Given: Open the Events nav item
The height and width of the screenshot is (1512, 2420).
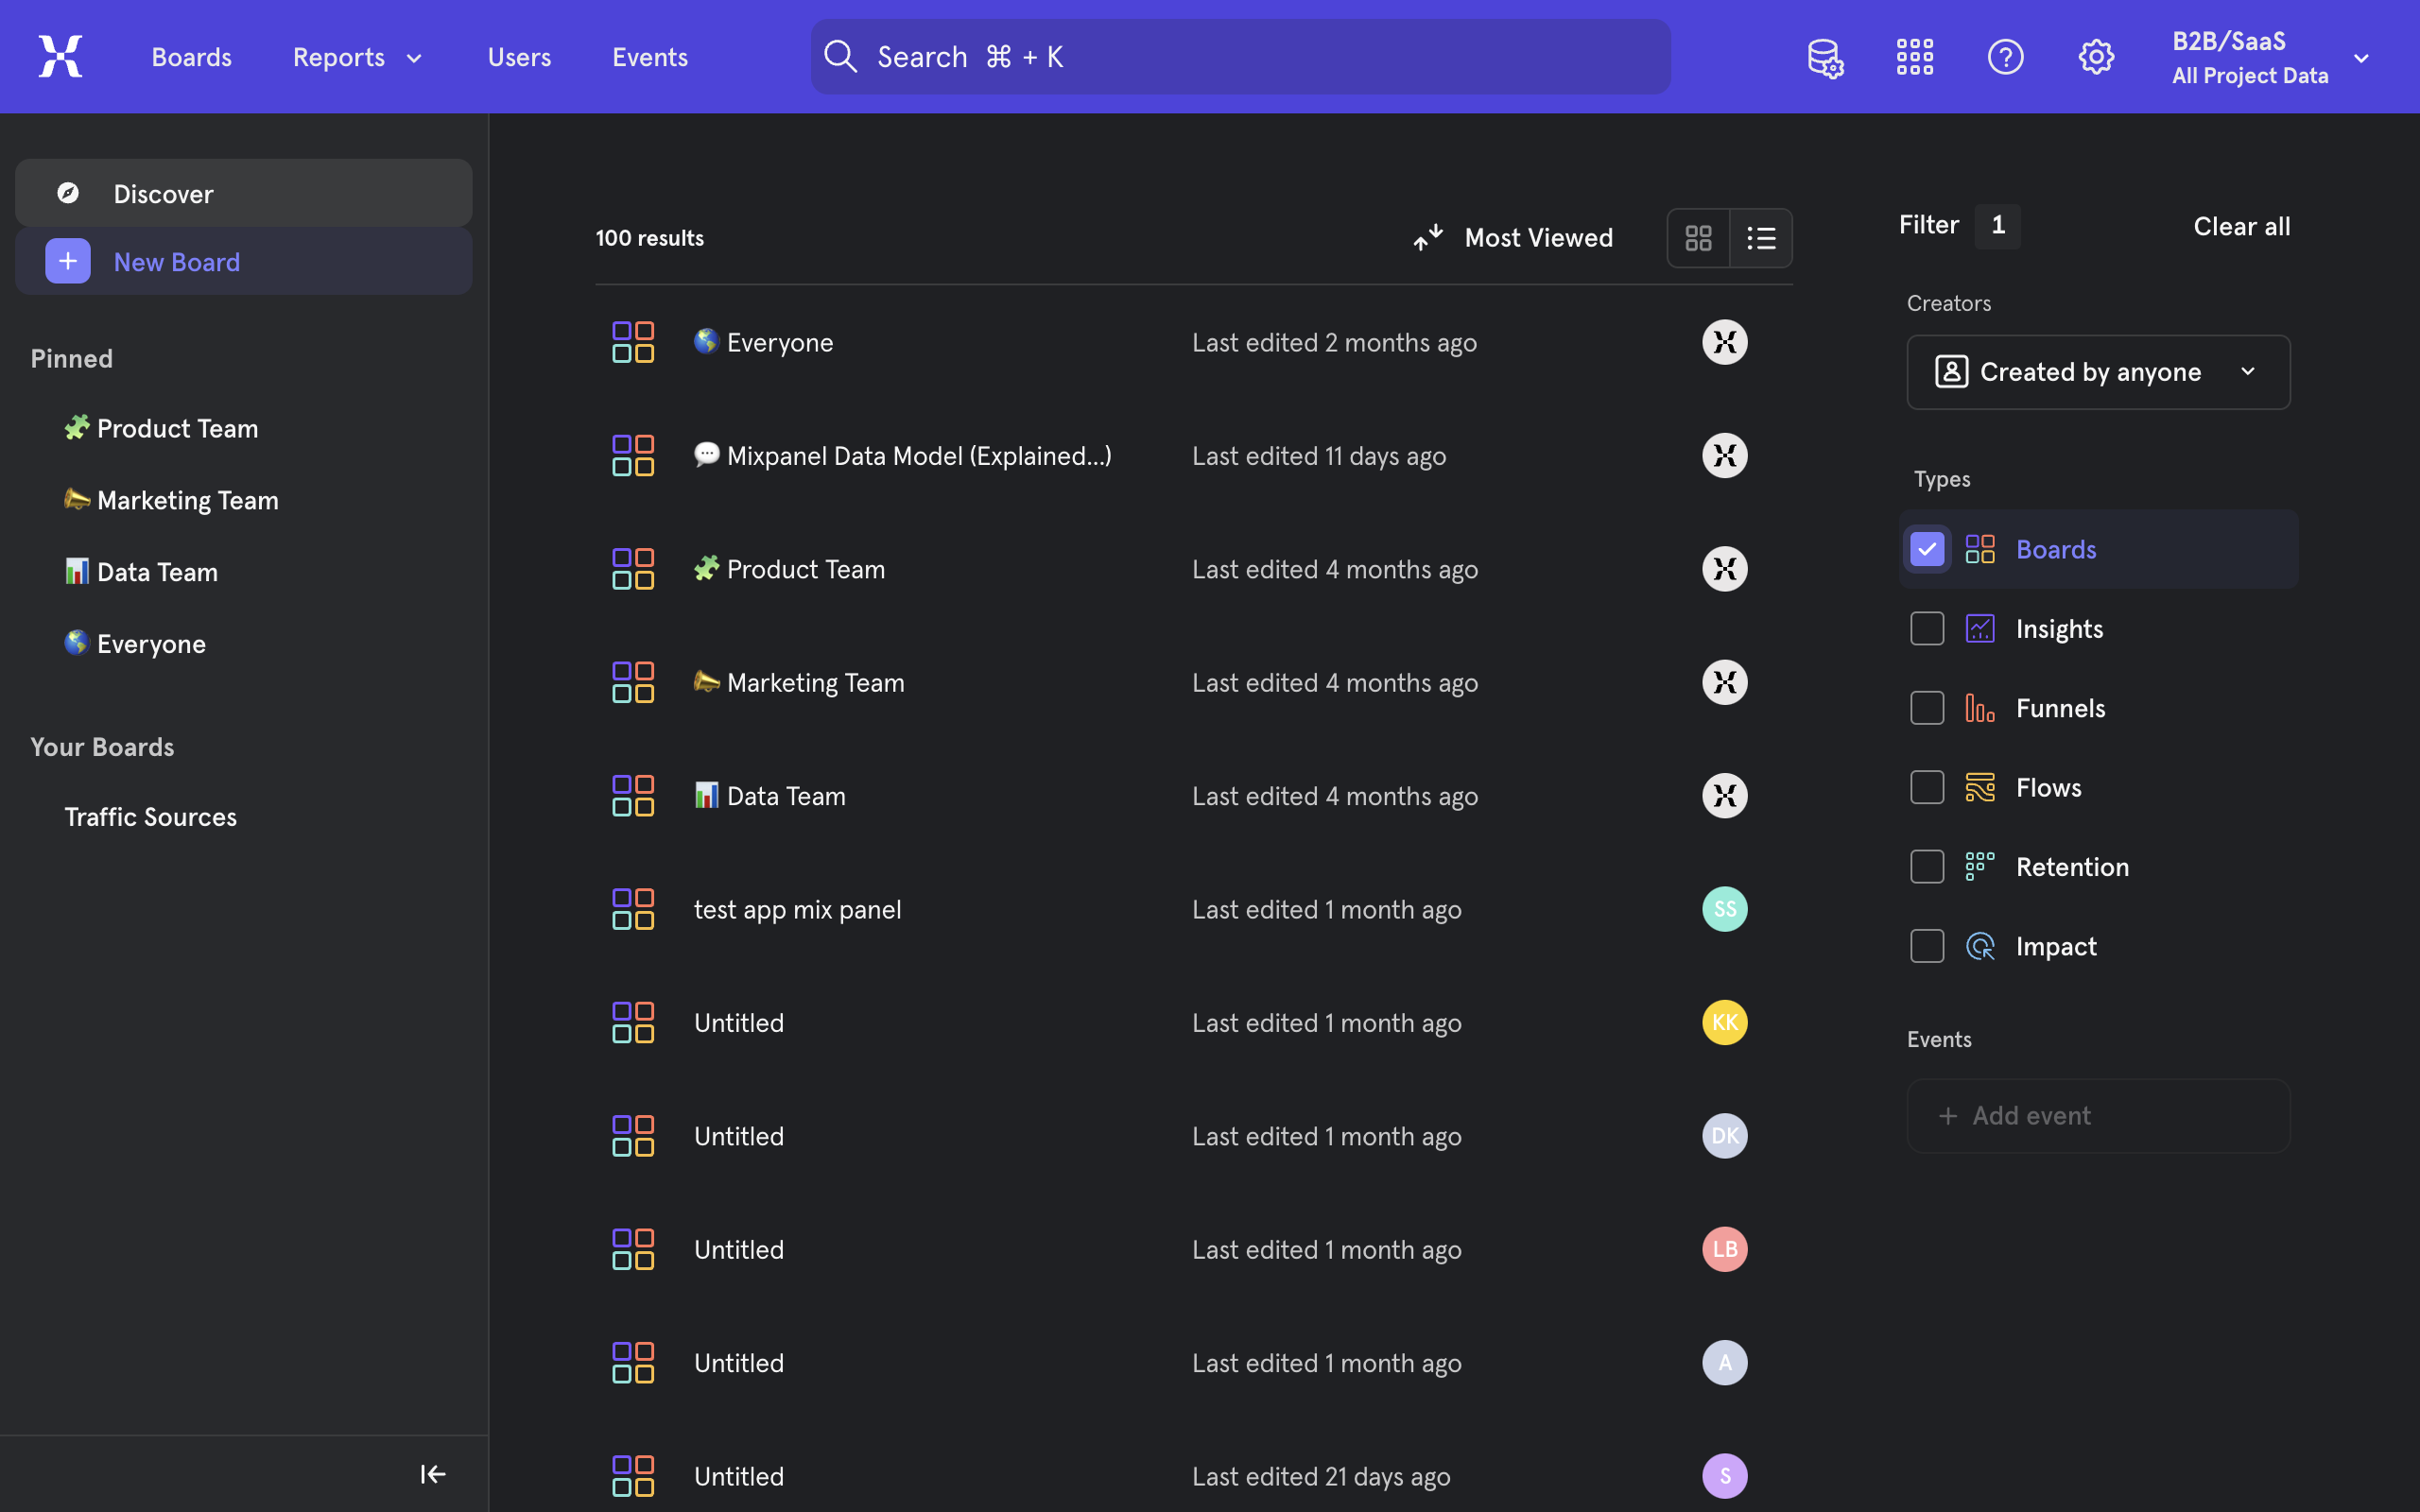Looking at the screenshot, I should [650, 57].
